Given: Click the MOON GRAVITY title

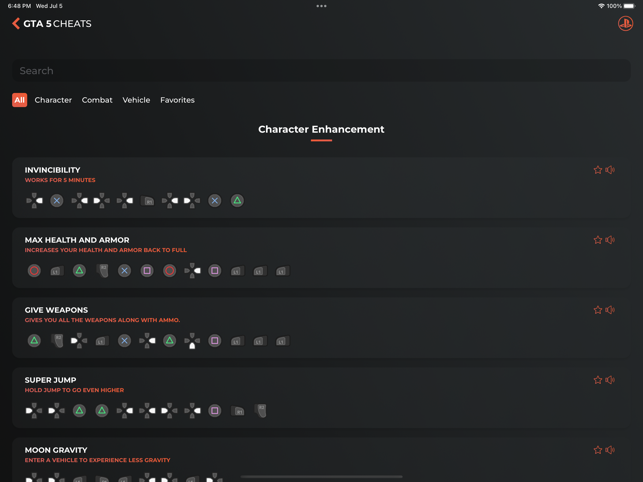Looking at the screenshot, I should (x=56, y=450).
